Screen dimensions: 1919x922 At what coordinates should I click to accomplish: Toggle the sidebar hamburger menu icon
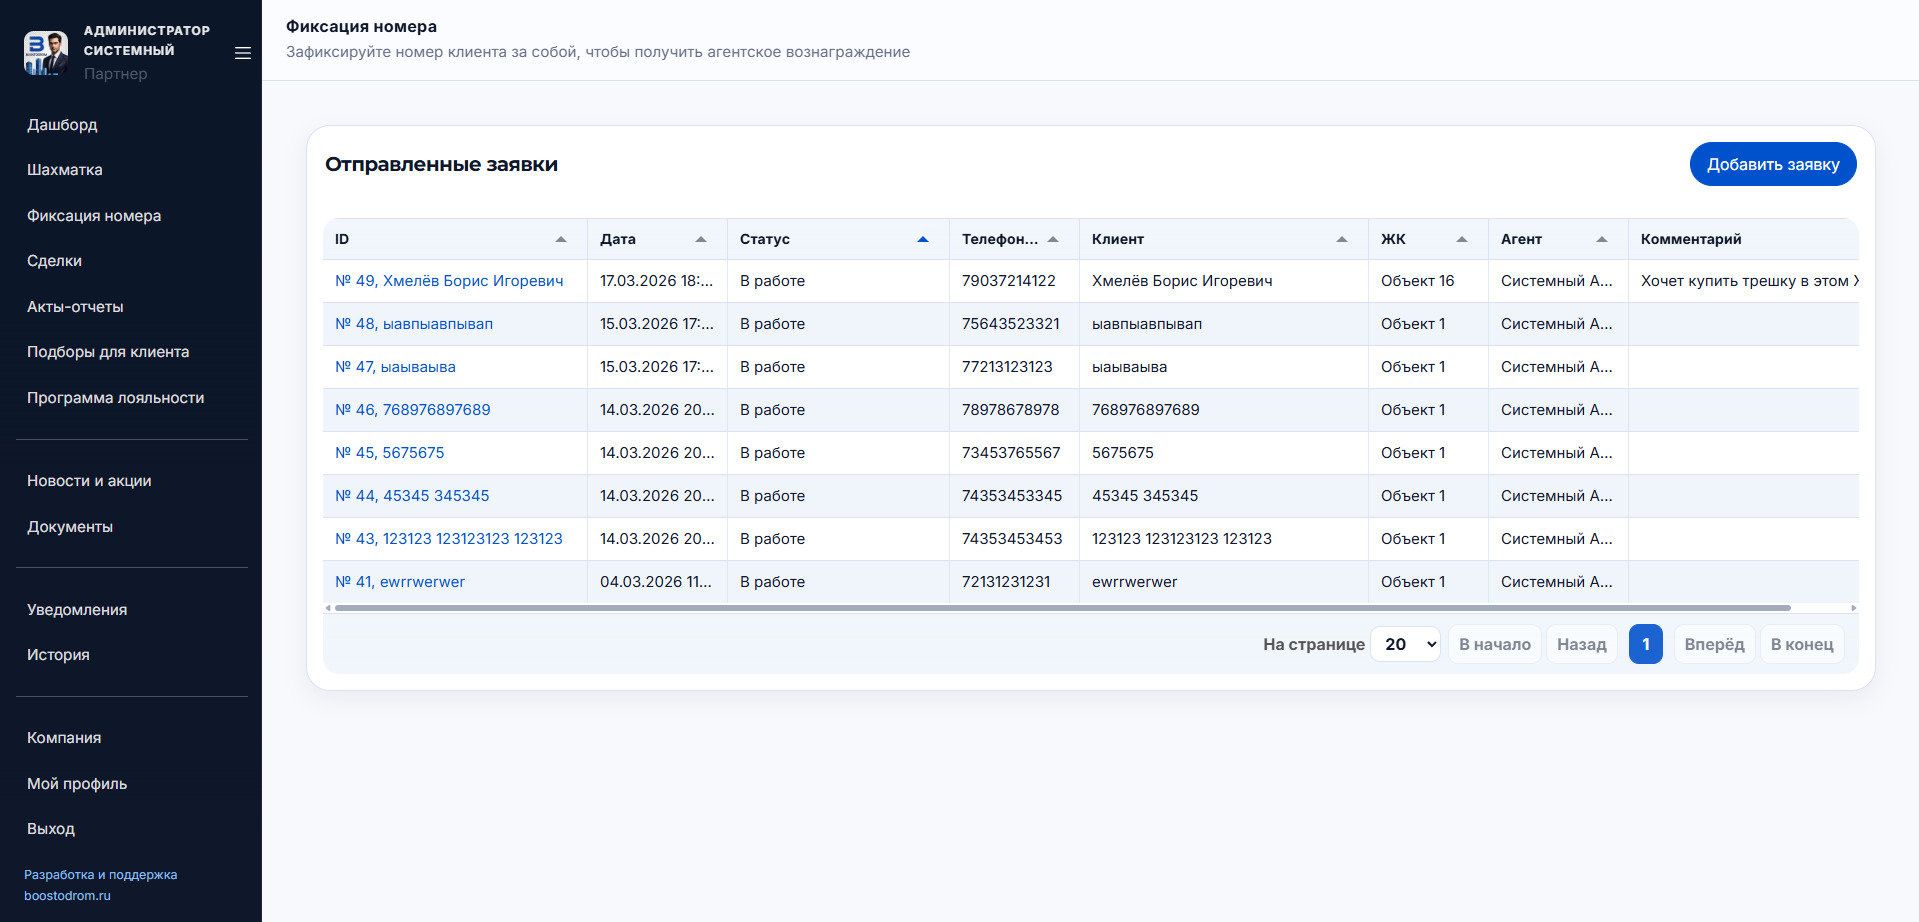point(242,53)
